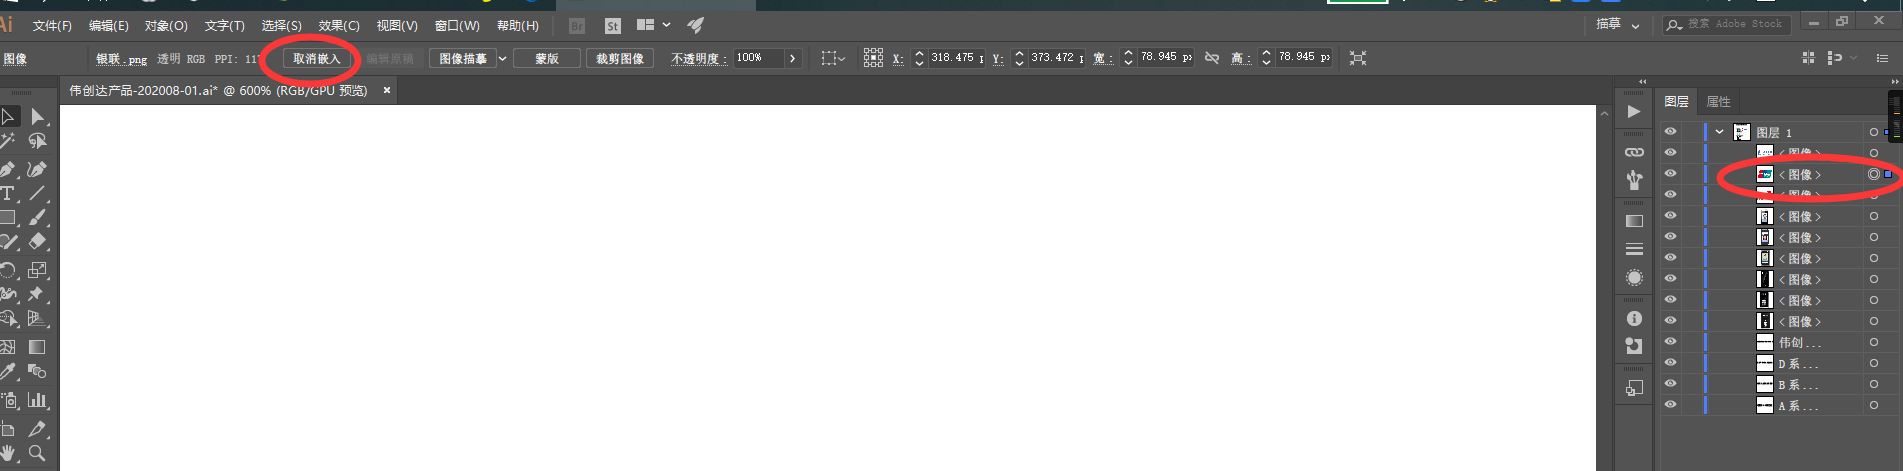Toggle visibility of the D系 layer item

(x=1670, y=363)
